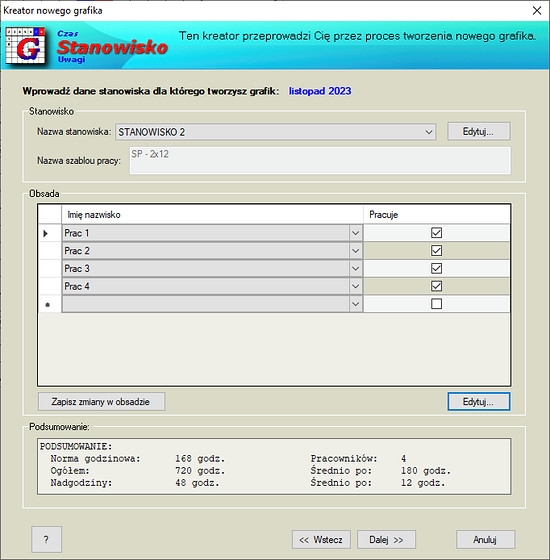Image resolution: width=550 pixels, height=560 pixels.
Task: Open help with the question mark button
Action: click(46, 539)
